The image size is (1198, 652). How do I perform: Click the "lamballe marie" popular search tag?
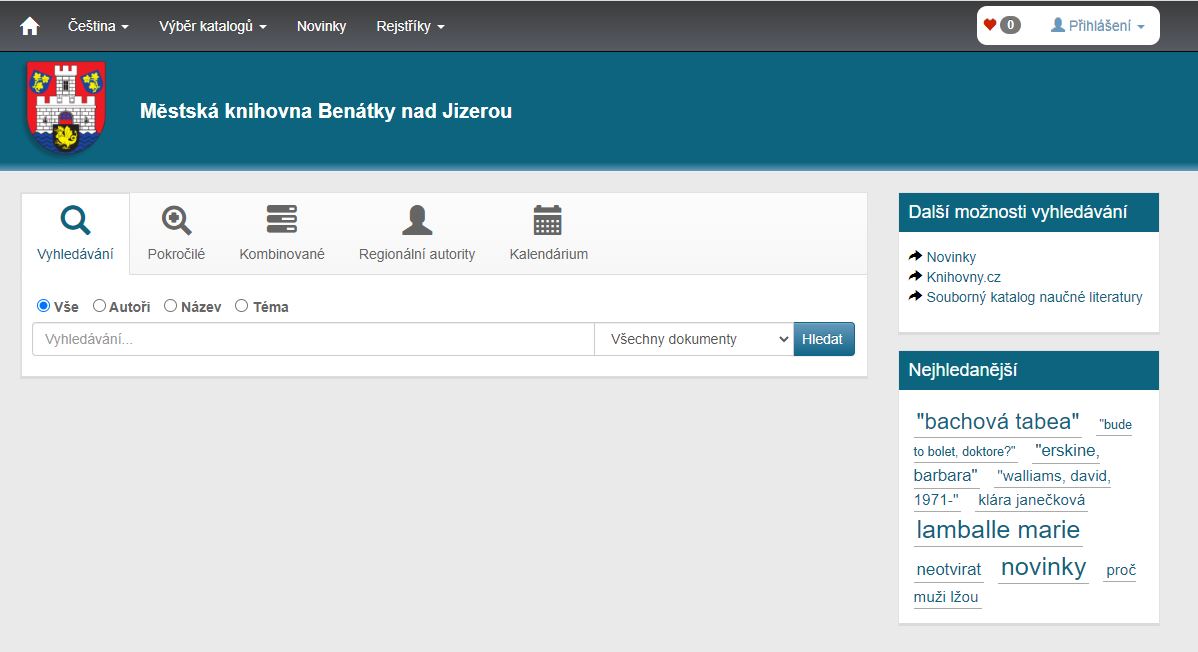998,530
